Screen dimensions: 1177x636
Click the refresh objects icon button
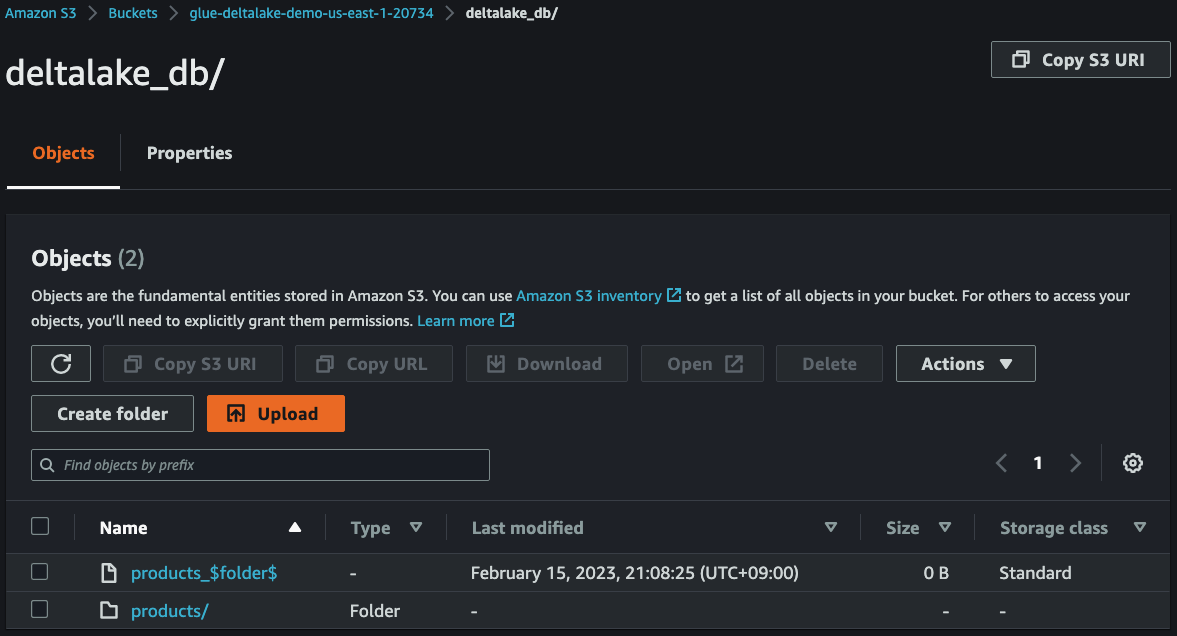point(61,363)
